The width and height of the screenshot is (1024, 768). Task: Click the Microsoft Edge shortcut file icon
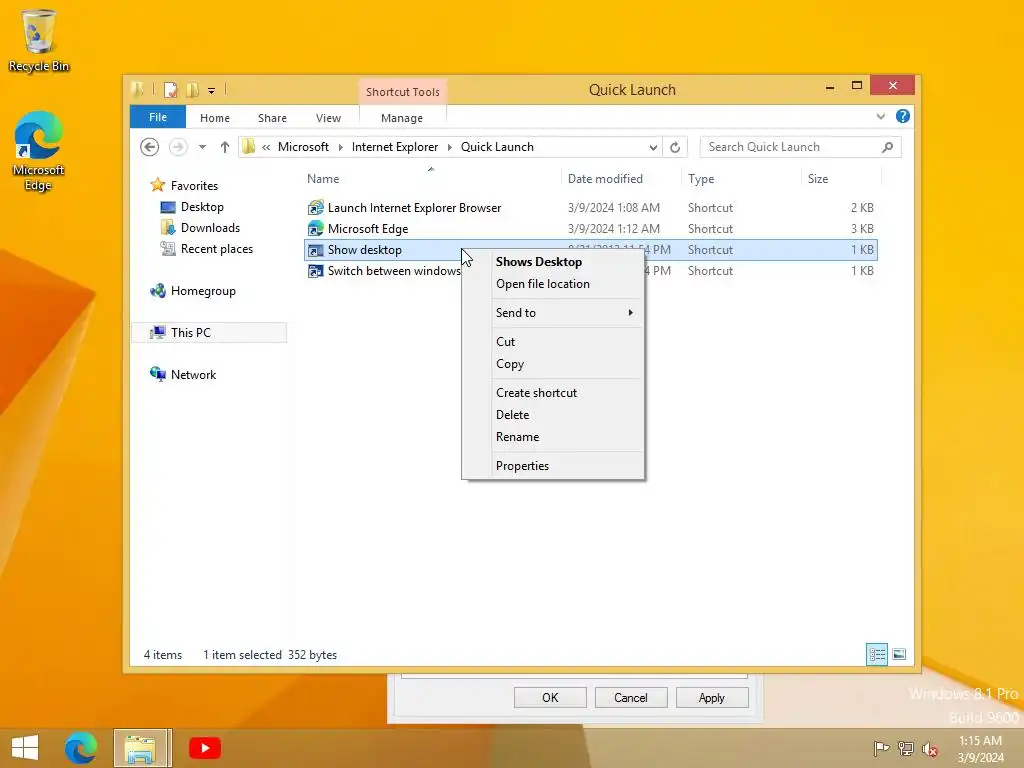point(315,229)
